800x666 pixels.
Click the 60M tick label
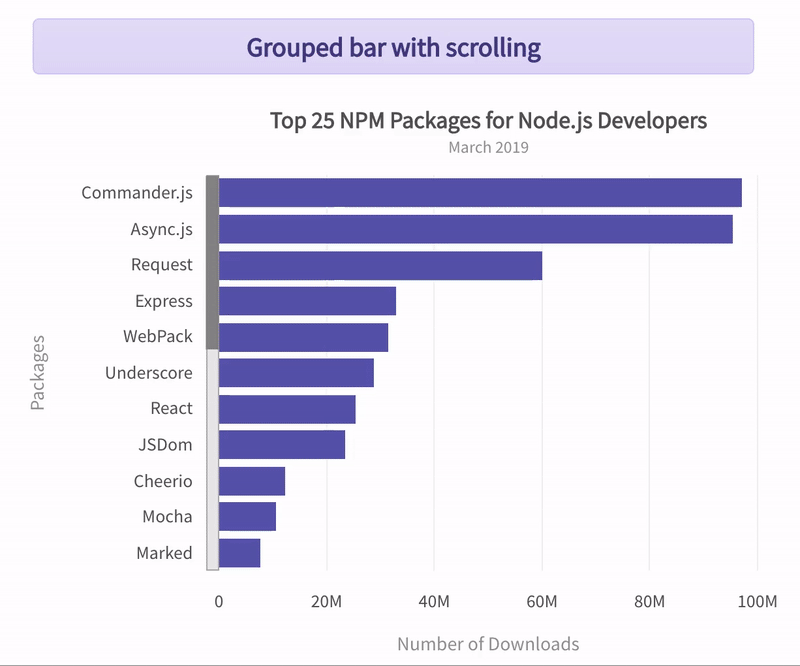click(x=541, y=601)
